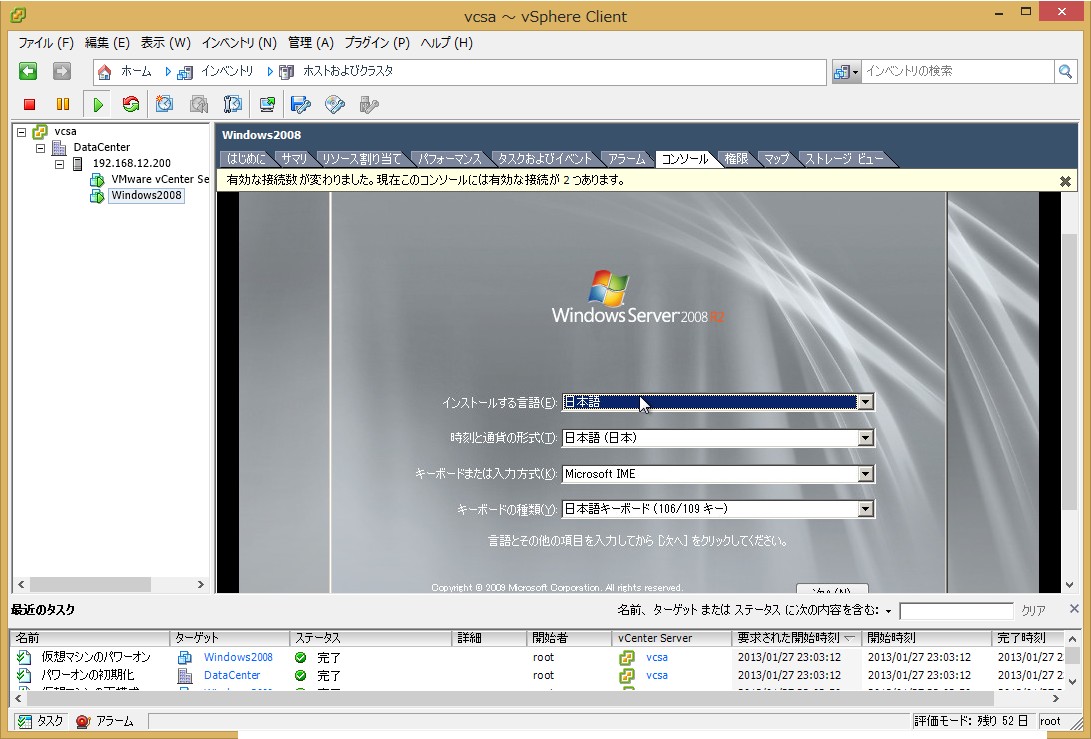This screenshot has height=739, width=1091.
Task: Click the タスク button in the status bar
Action: 40,722
